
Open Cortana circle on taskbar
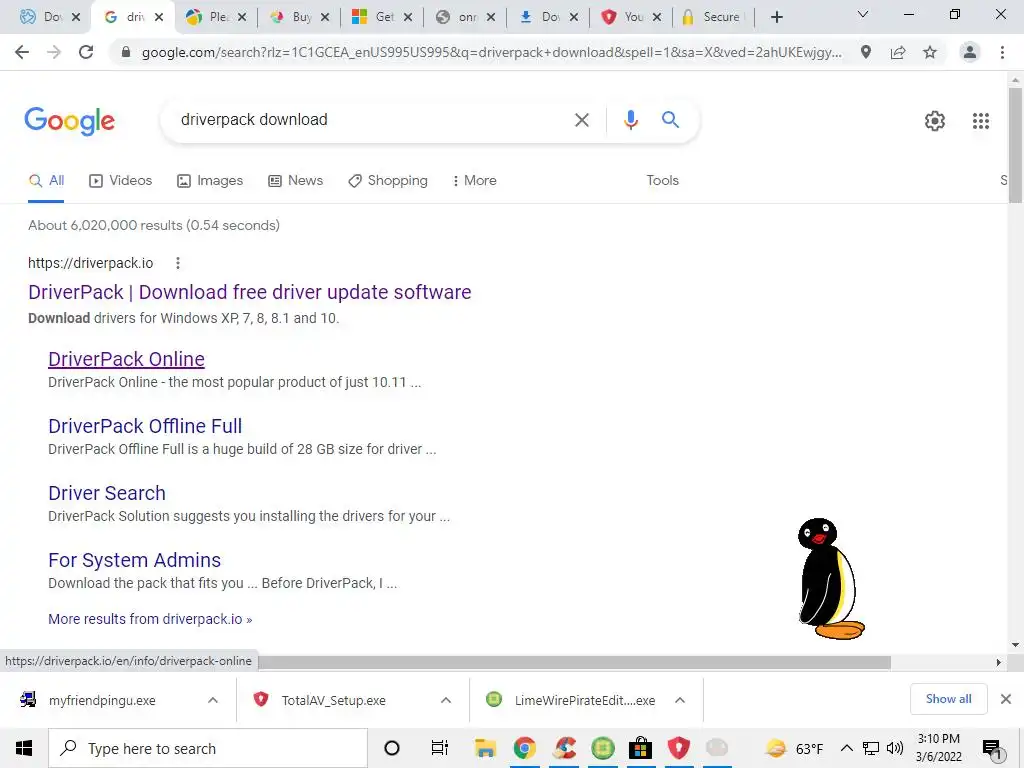point(392,748)
